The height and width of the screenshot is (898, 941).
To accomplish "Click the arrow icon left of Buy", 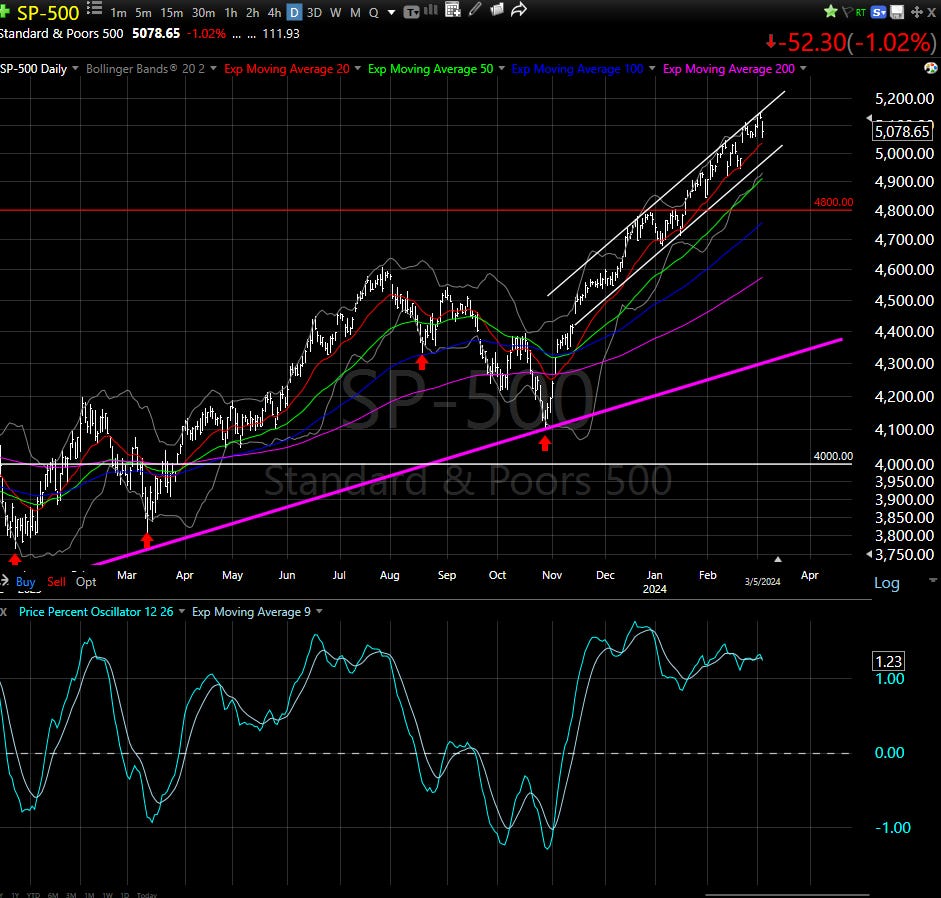I will [x=5, y=580].
